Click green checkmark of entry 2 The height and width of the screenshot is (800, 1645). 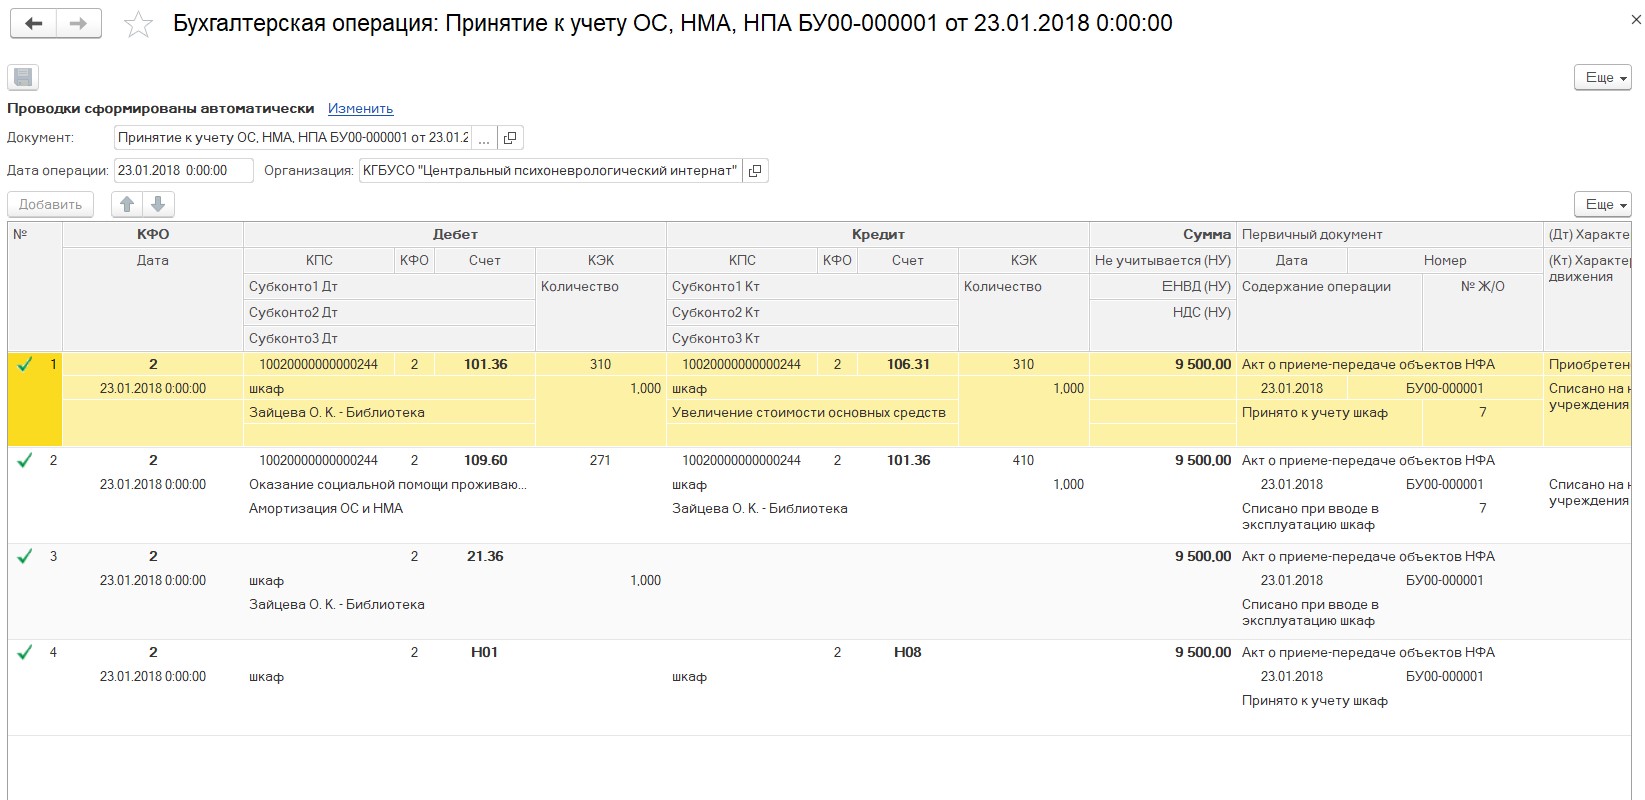[x=25, y=460]
